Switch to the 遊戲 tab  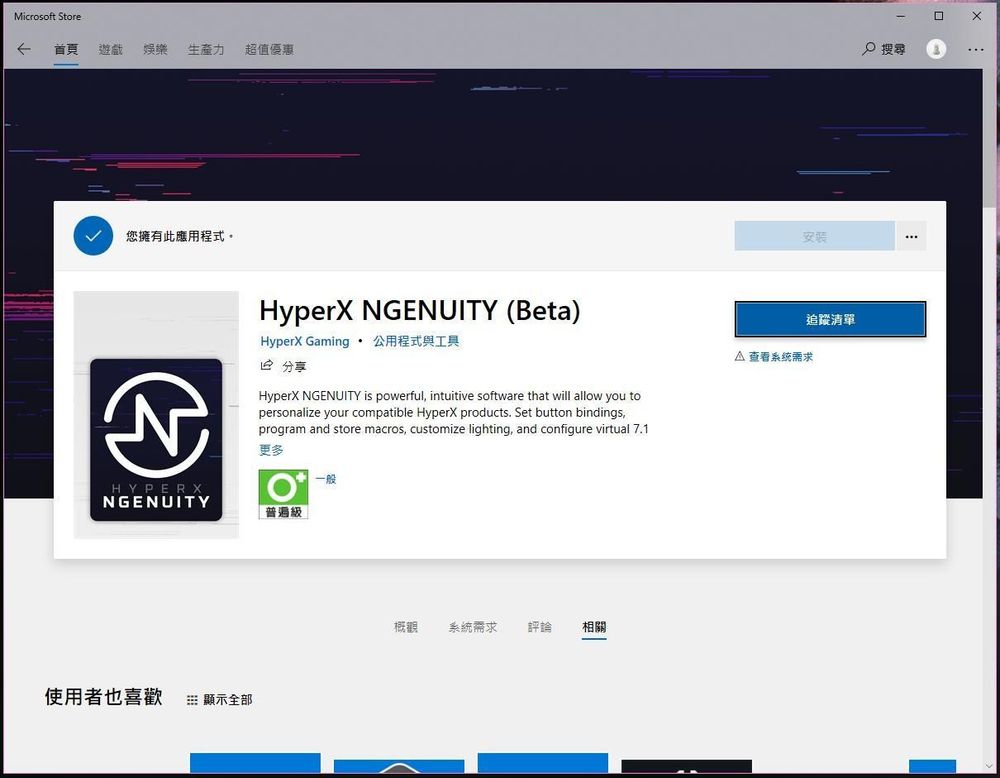tap(110, 49)
